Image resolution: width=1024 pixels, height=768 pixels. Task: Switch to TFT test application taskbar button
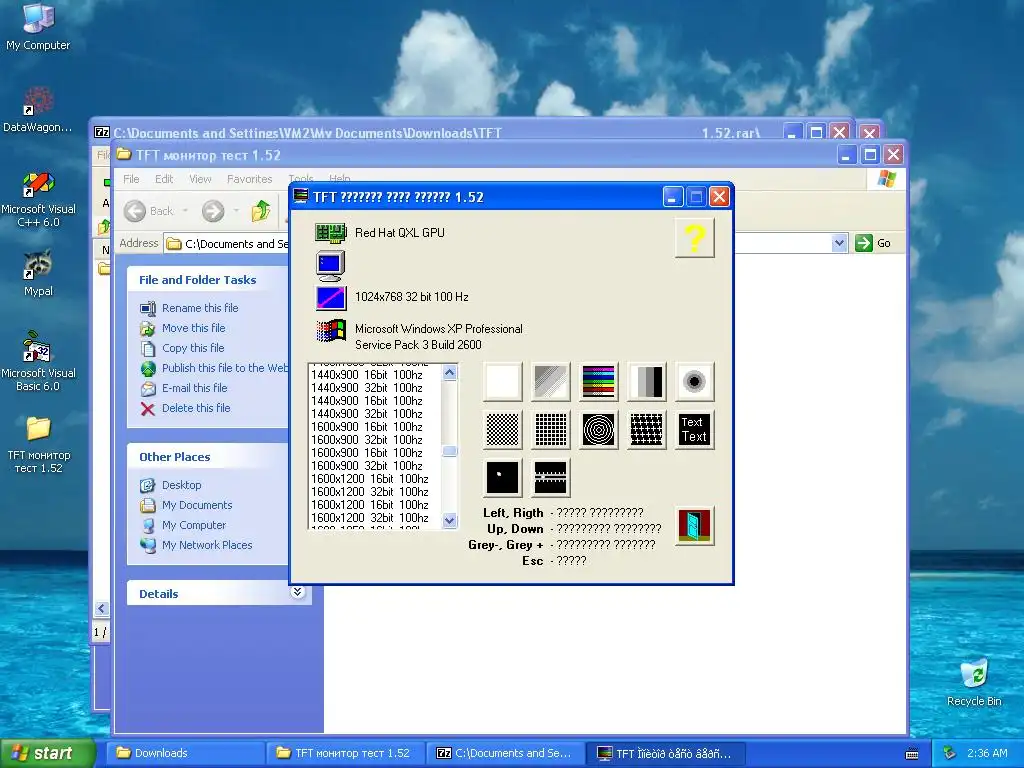(x=665, y=754)
